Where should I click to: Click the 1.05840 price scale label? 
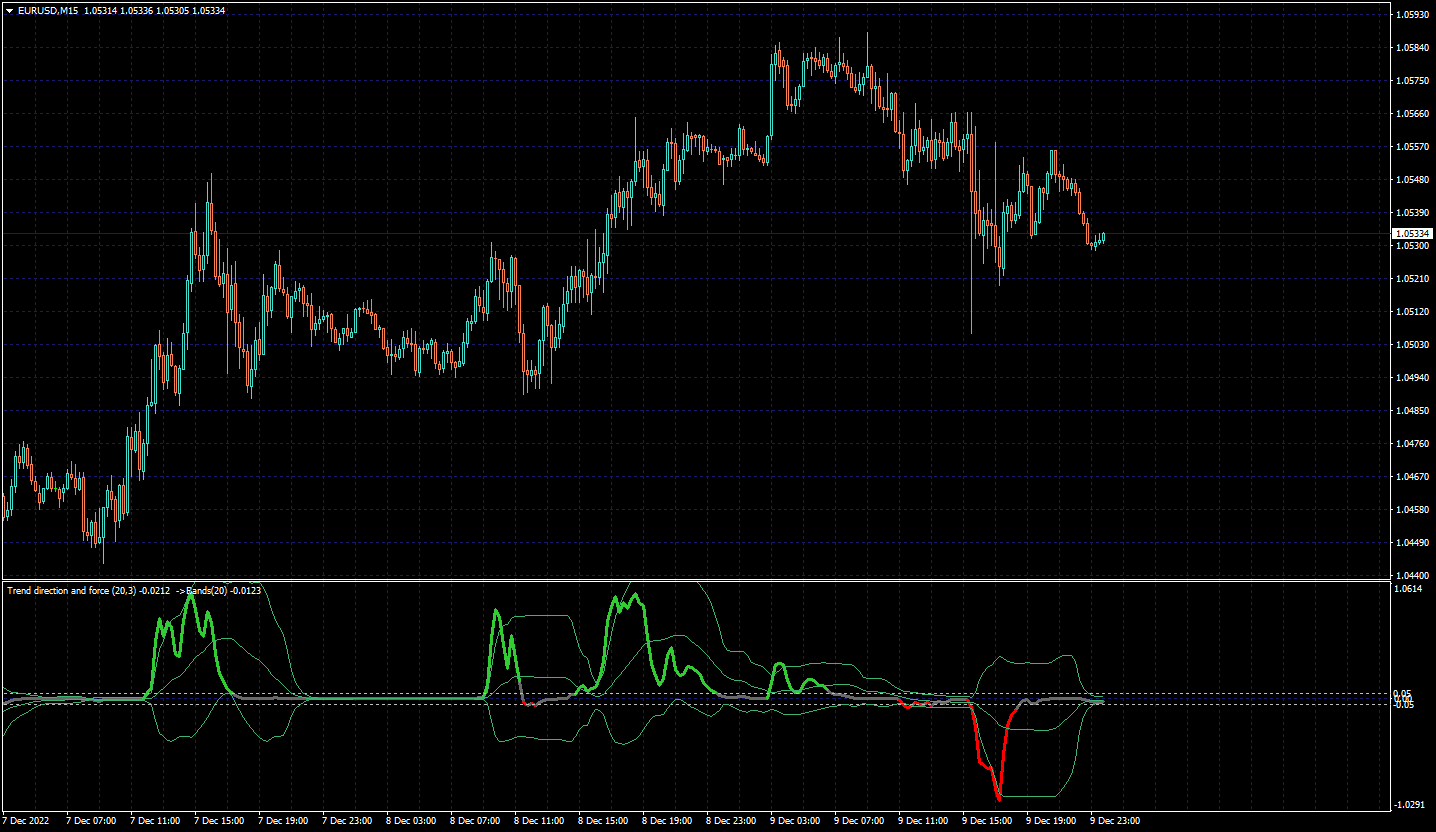point(1412,47)
